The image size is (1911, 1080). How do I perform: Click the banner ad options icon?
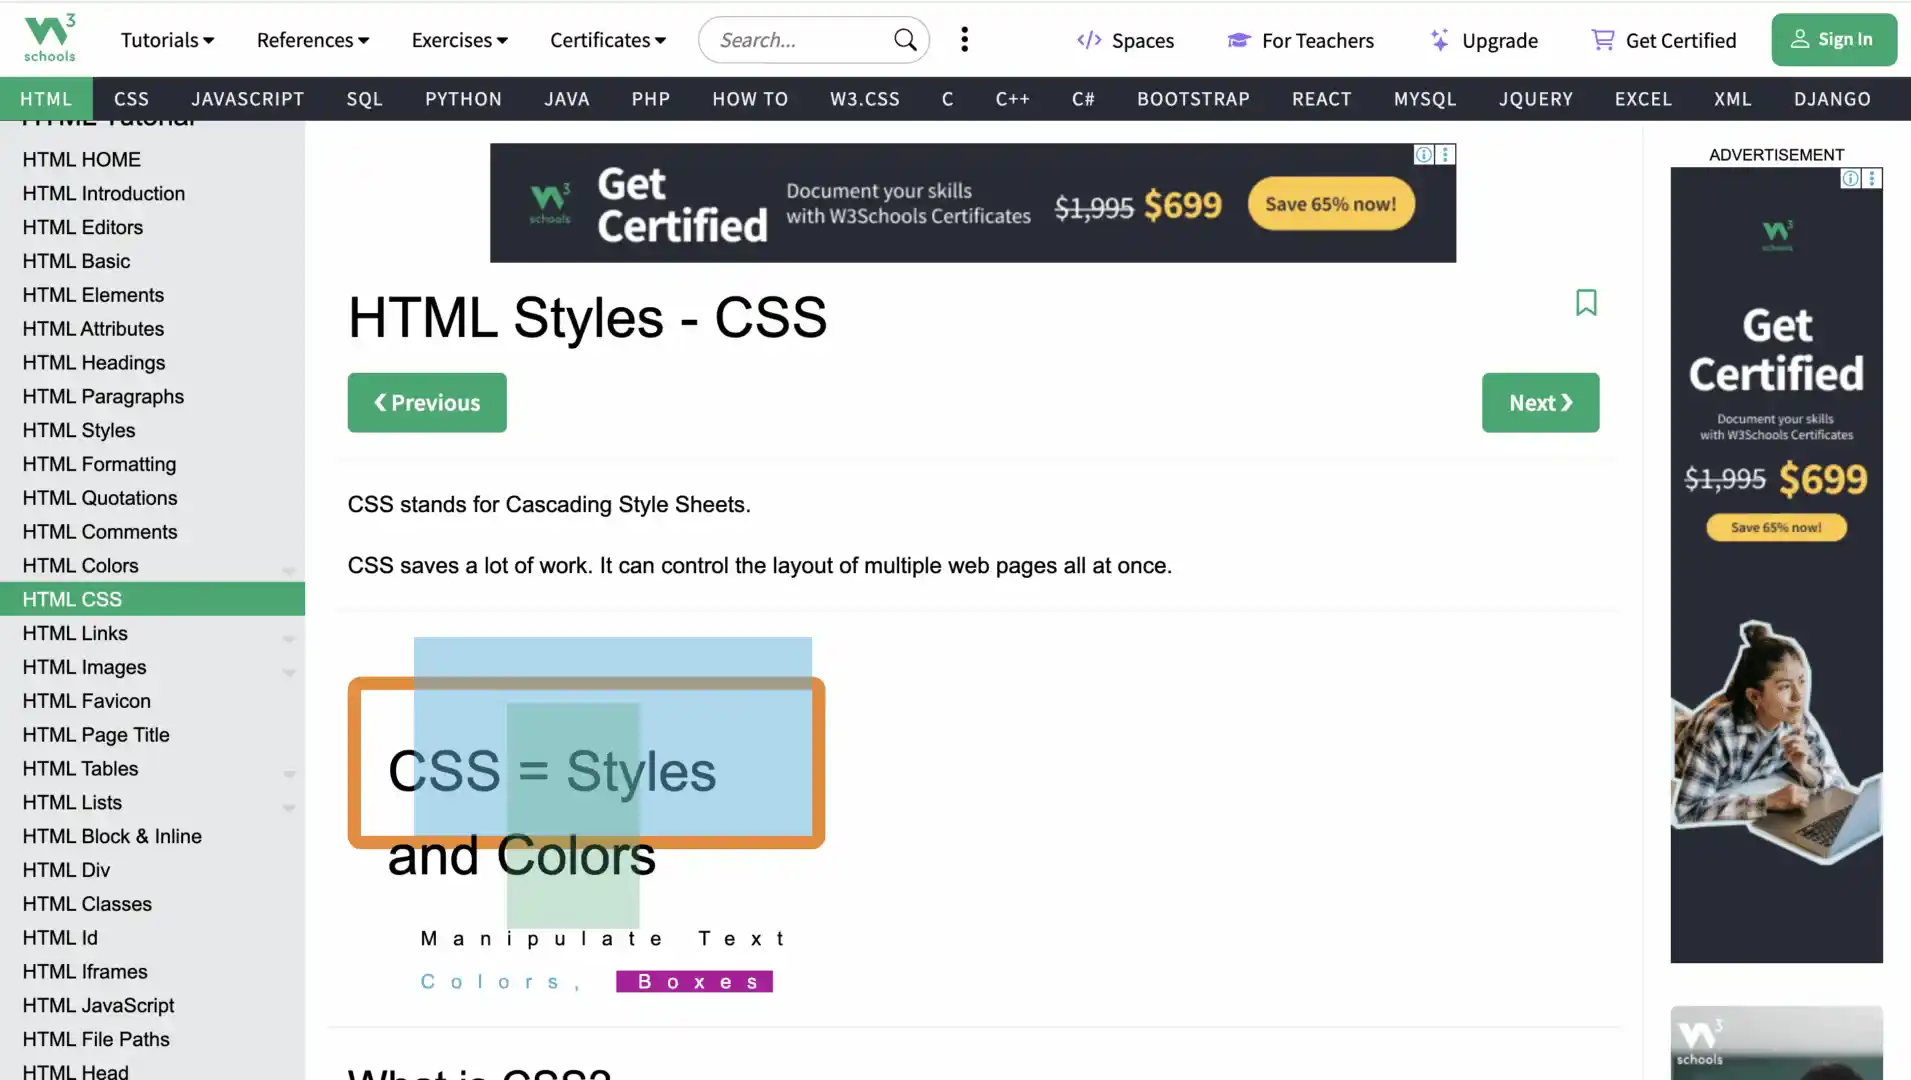click(x=1445, y=154)
